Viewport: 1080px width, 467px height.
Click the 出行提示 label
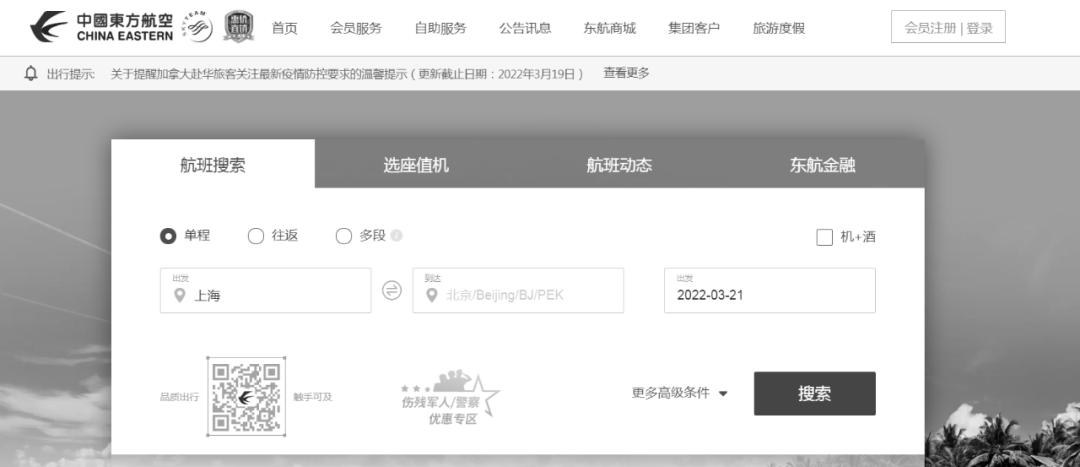coord(70,74)
